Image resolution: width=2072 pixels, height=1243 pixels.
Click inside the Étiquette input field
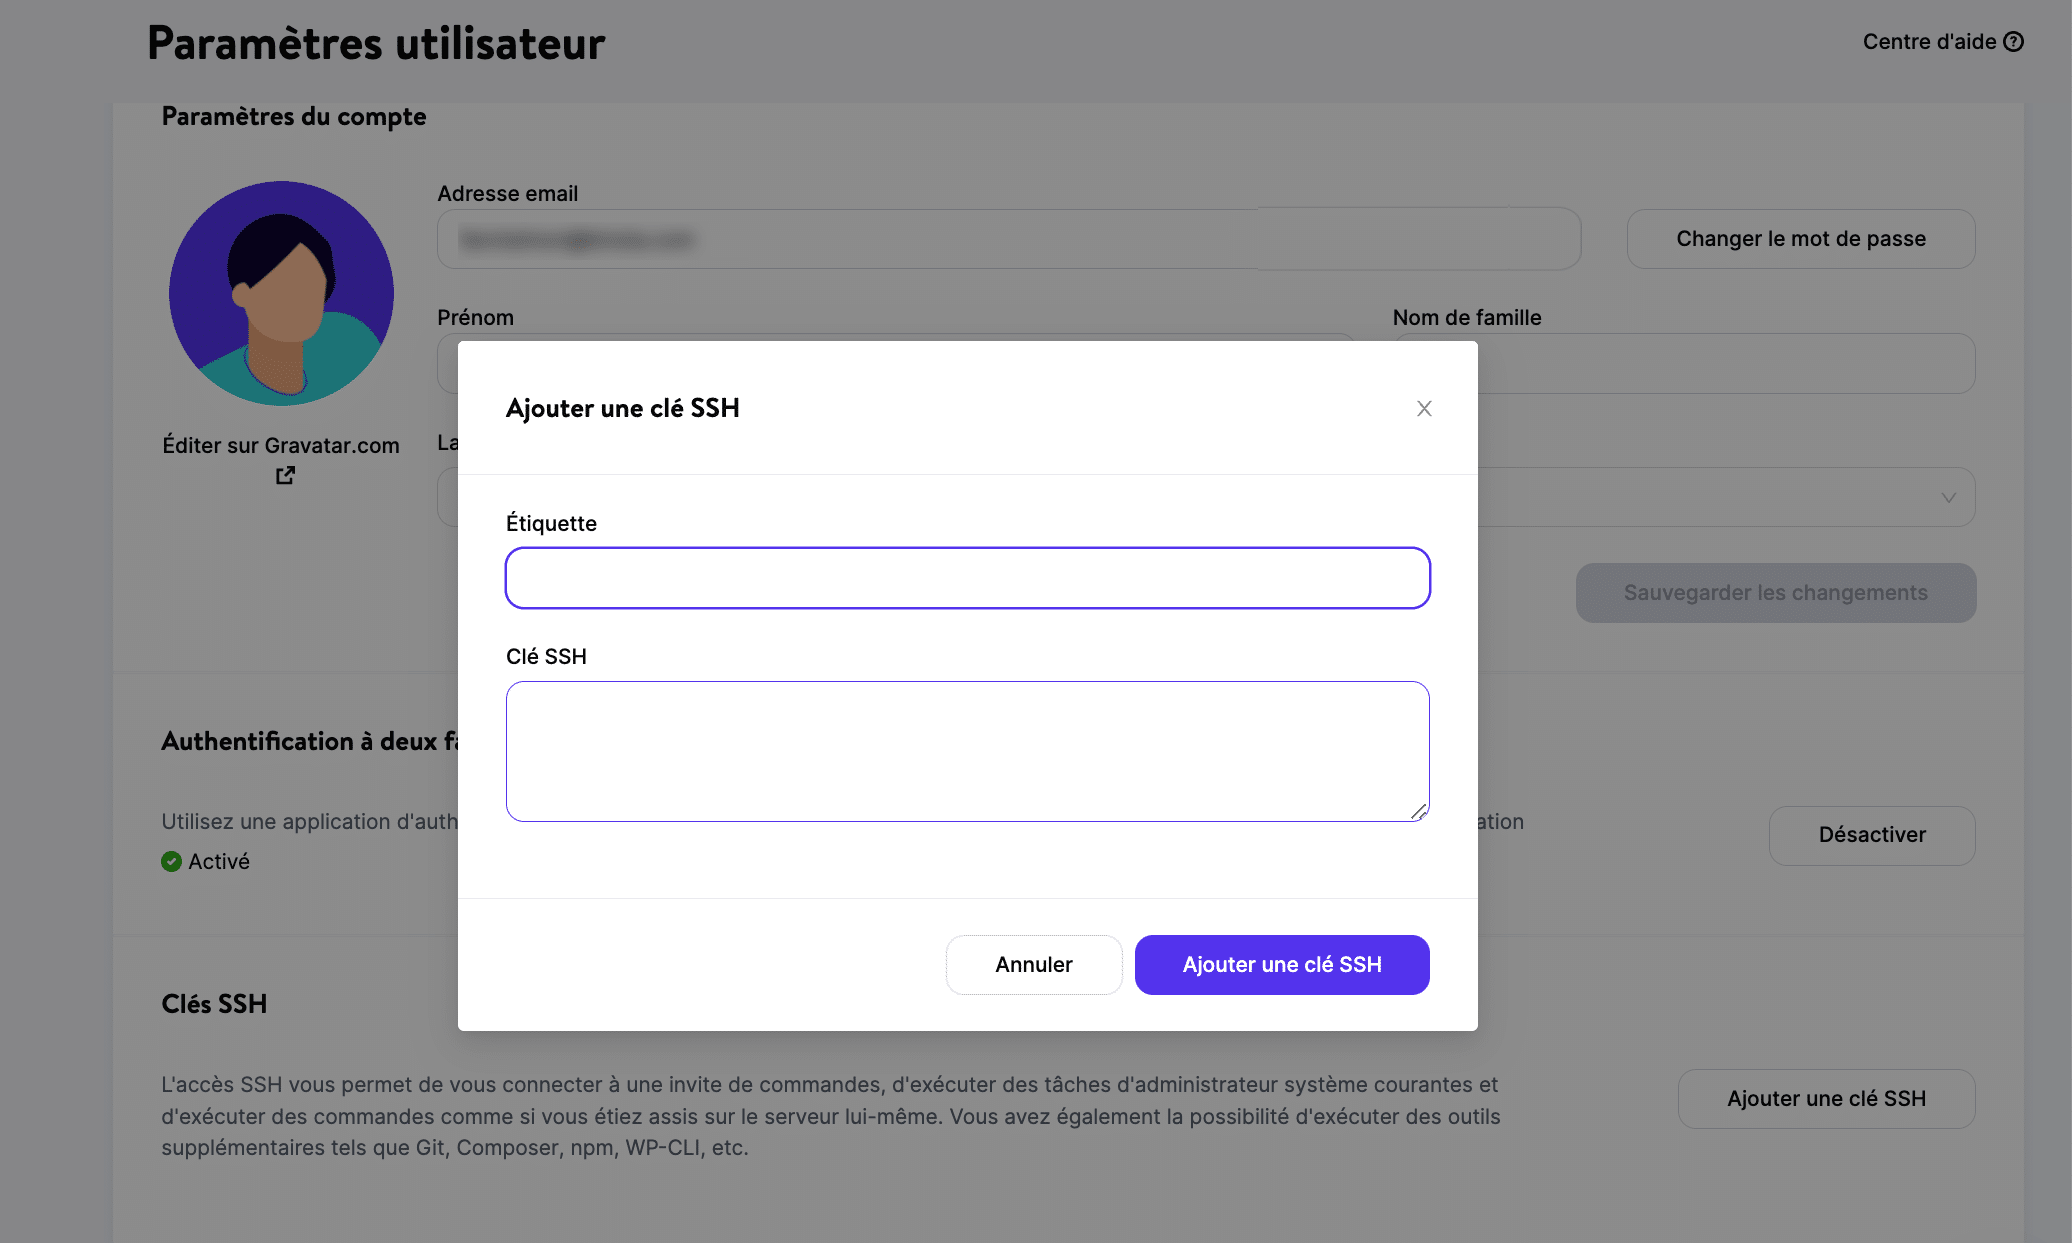pos(966,578)
